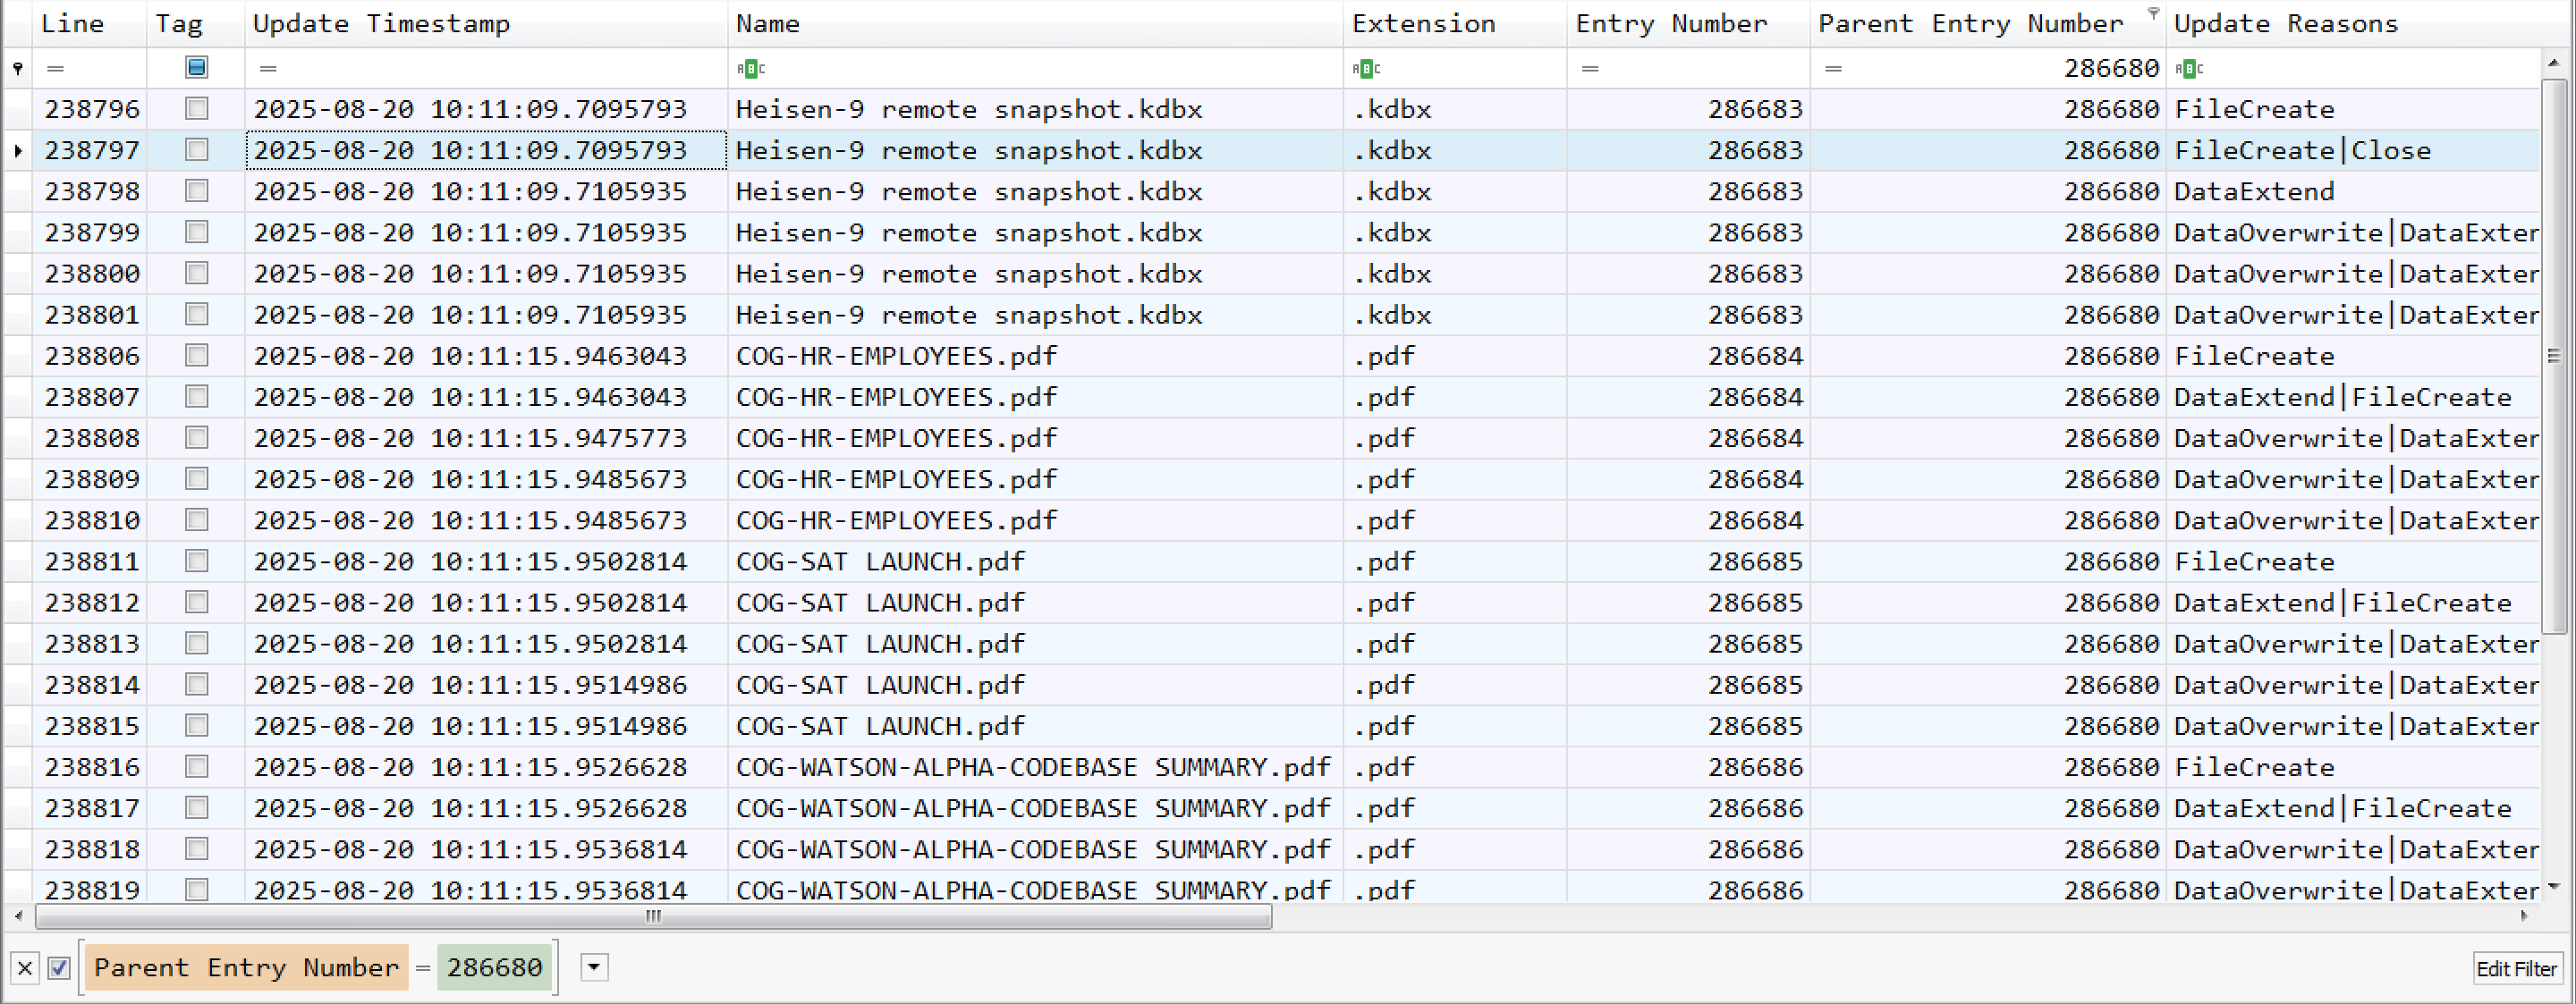The height and width of the screenshot is (1004, 2576).
Task: Sort by the Name column header
Action: coord(768,24)
